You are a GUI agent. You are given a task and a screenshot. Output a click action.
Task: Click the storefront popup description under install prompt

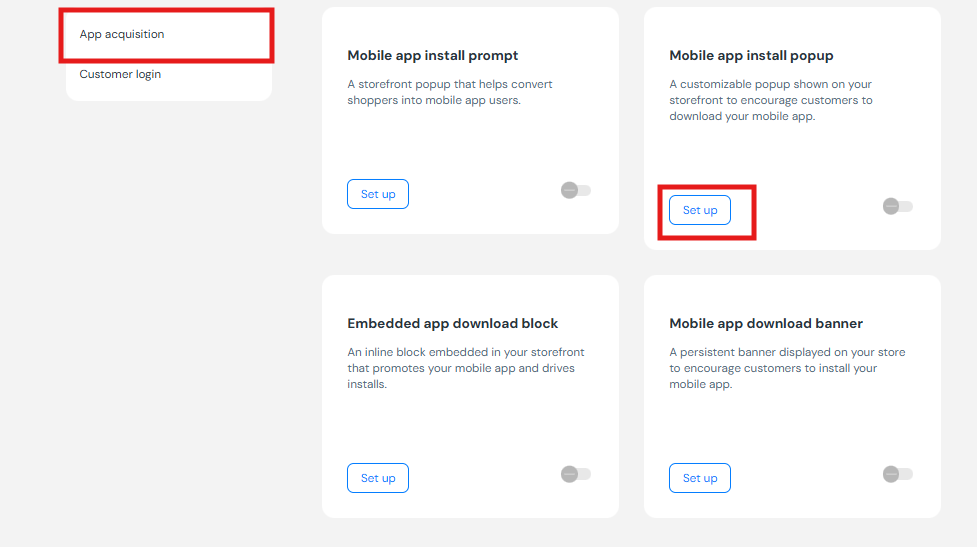450,92
